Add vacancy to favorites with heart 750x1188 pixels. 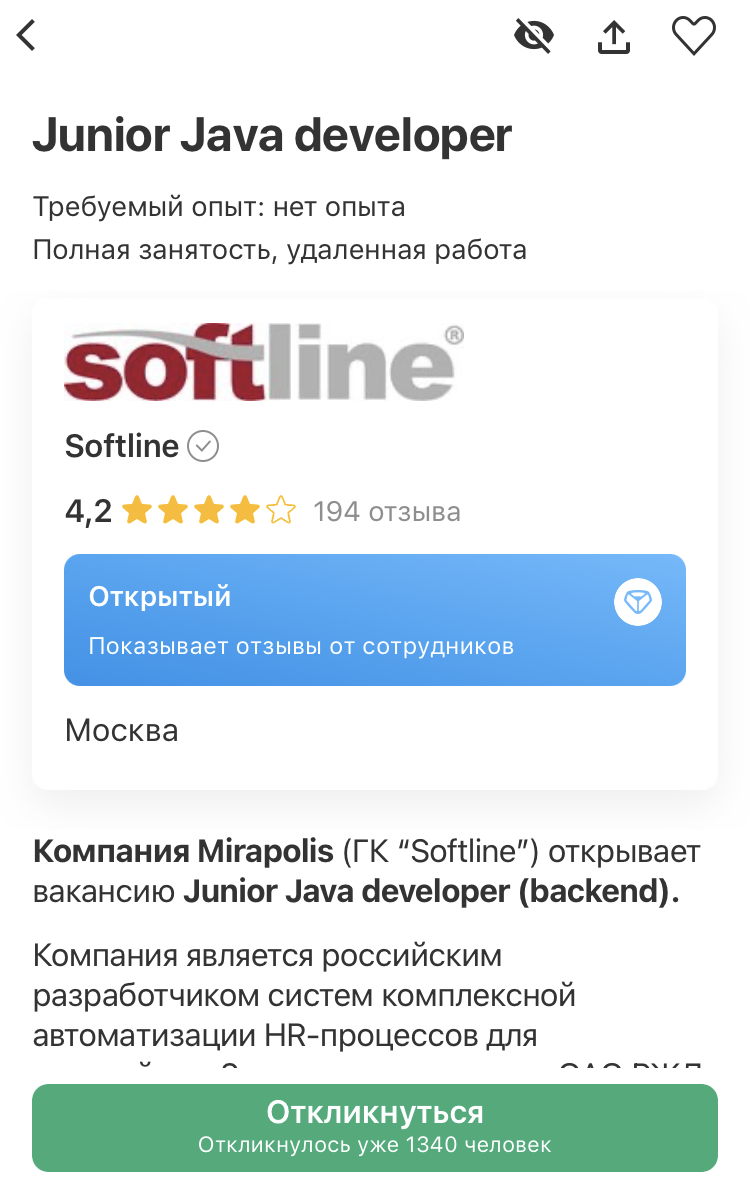pos(693,37)
